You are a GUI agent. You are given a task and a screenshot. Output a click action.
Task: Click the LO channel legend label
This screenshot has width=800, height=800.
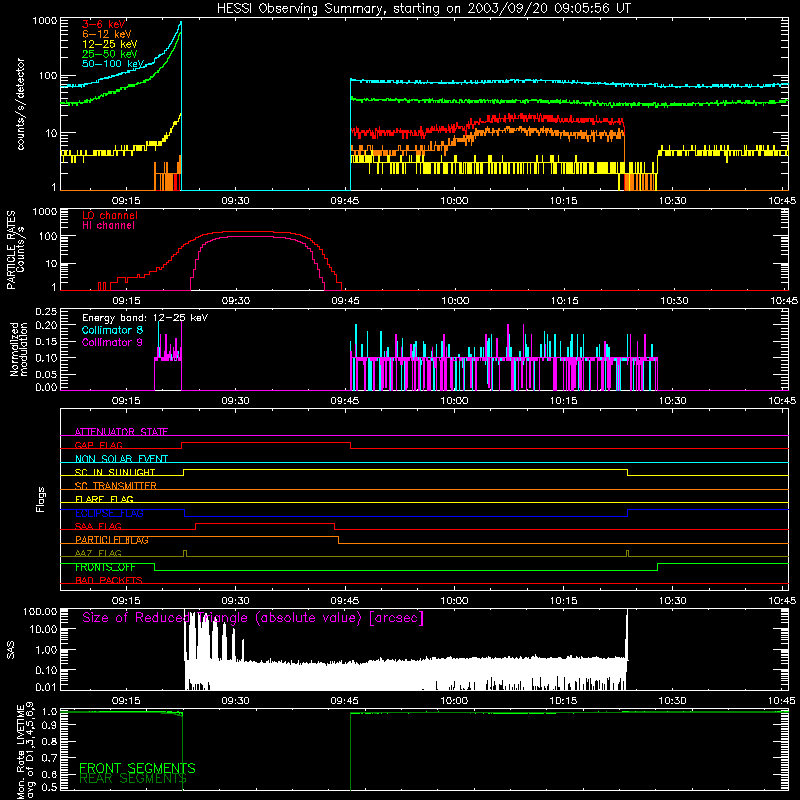110,215
